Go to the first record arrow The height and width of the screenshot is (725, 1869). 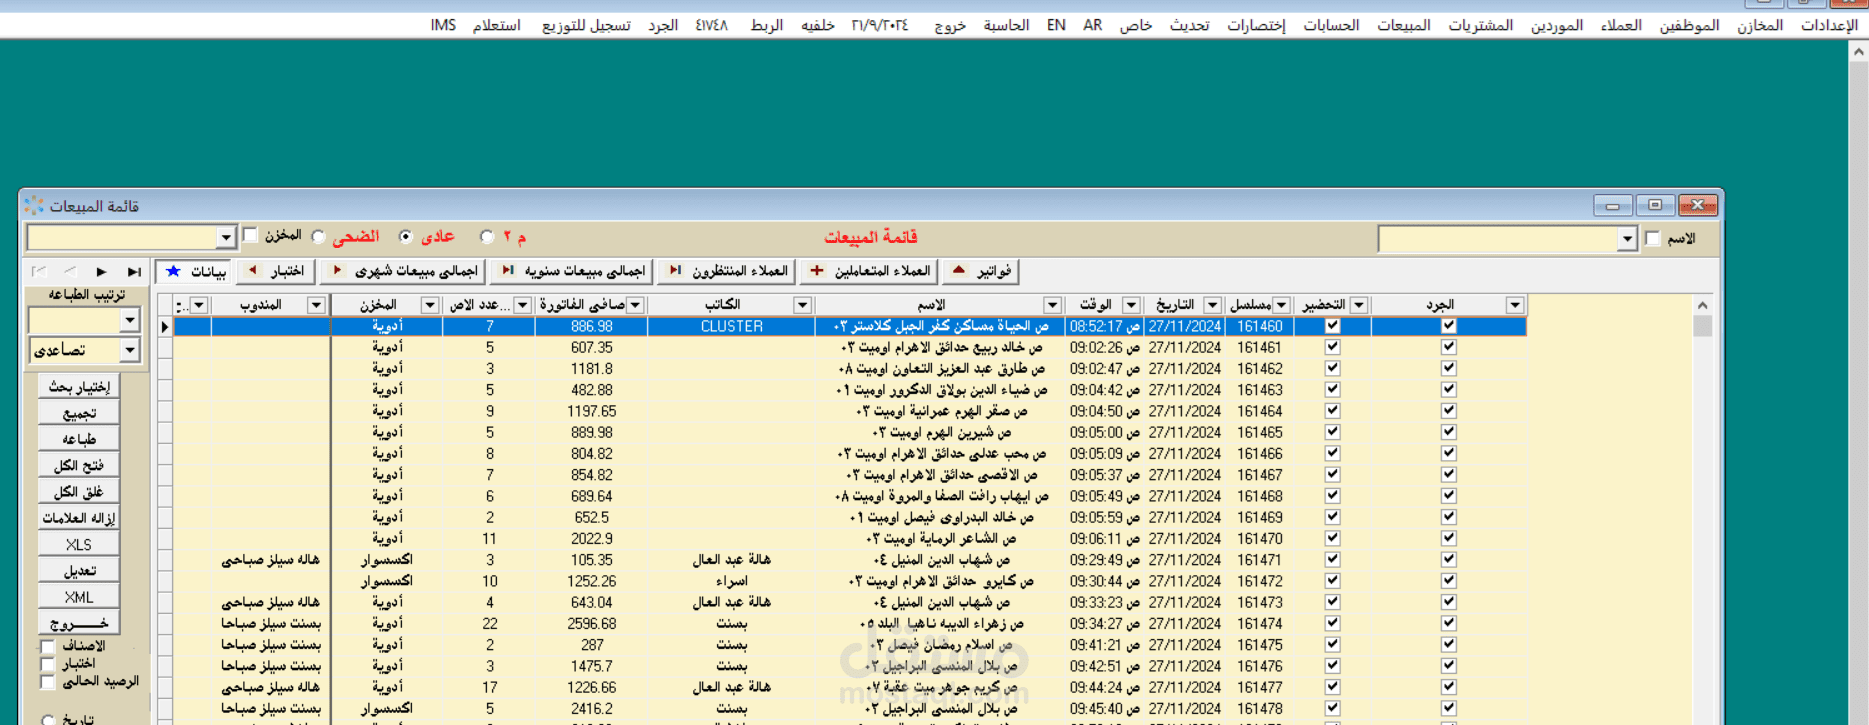click(39, 271)
